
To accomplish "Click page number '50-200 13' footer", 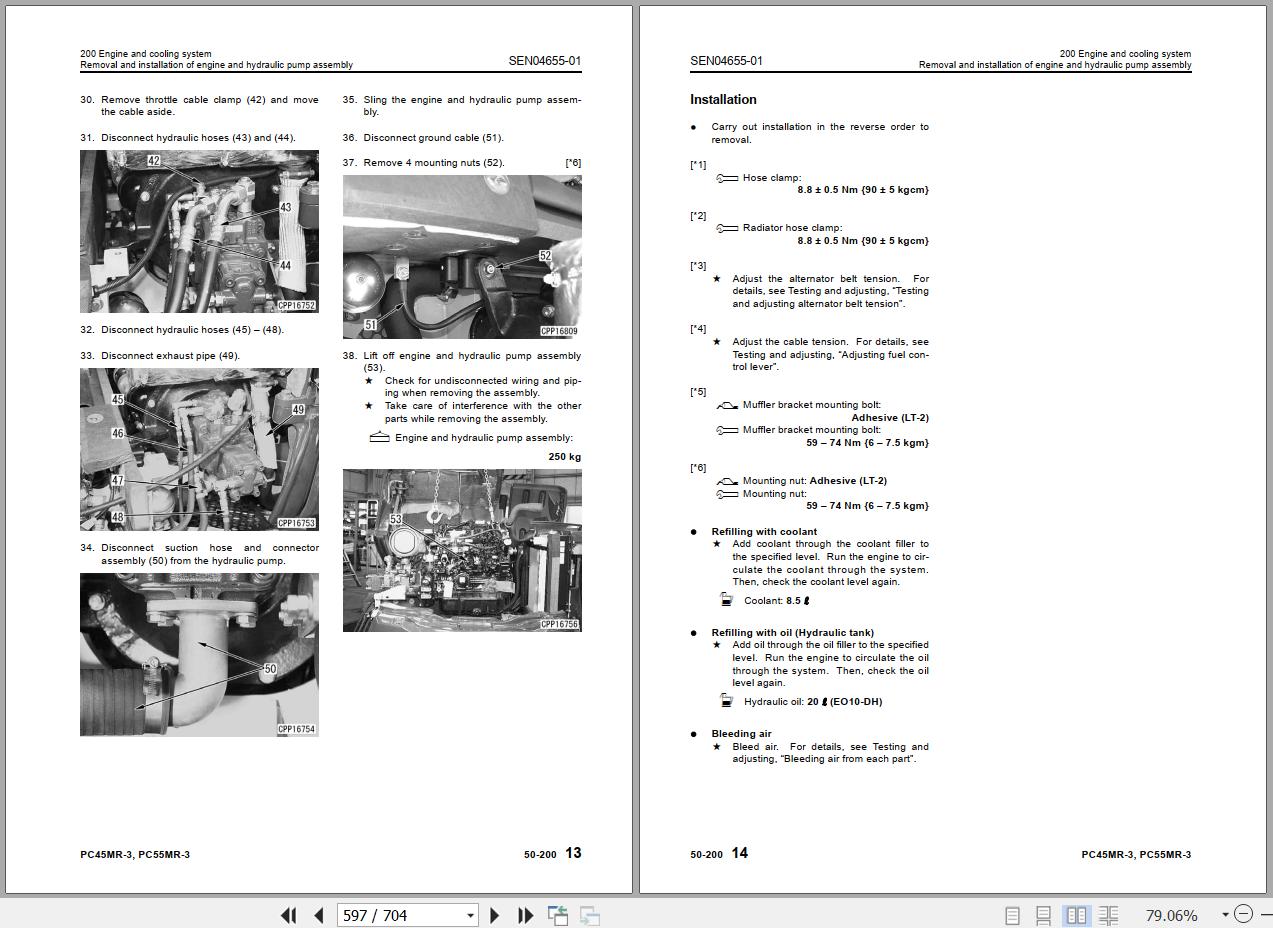I will 552,853.
